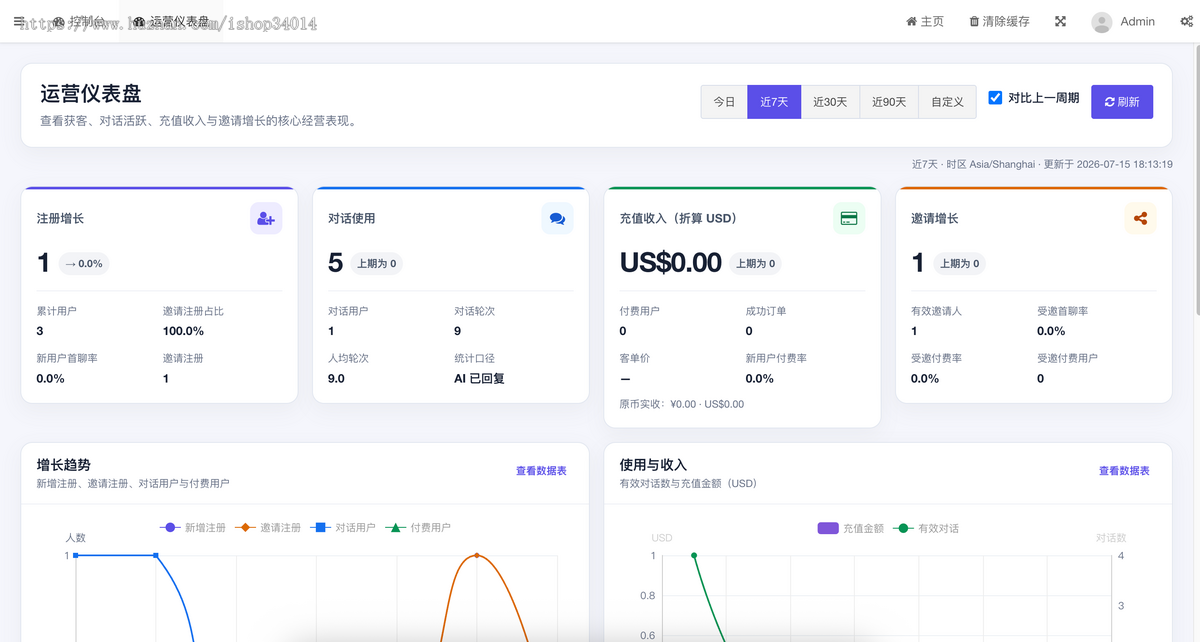Click the 注册增长 add-user icon

266,218
